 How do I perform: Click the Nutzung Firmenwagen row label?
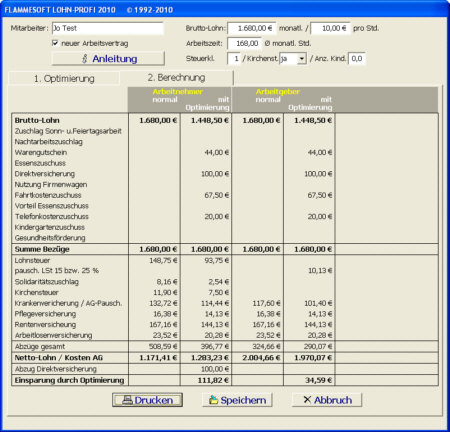[51, 184]
